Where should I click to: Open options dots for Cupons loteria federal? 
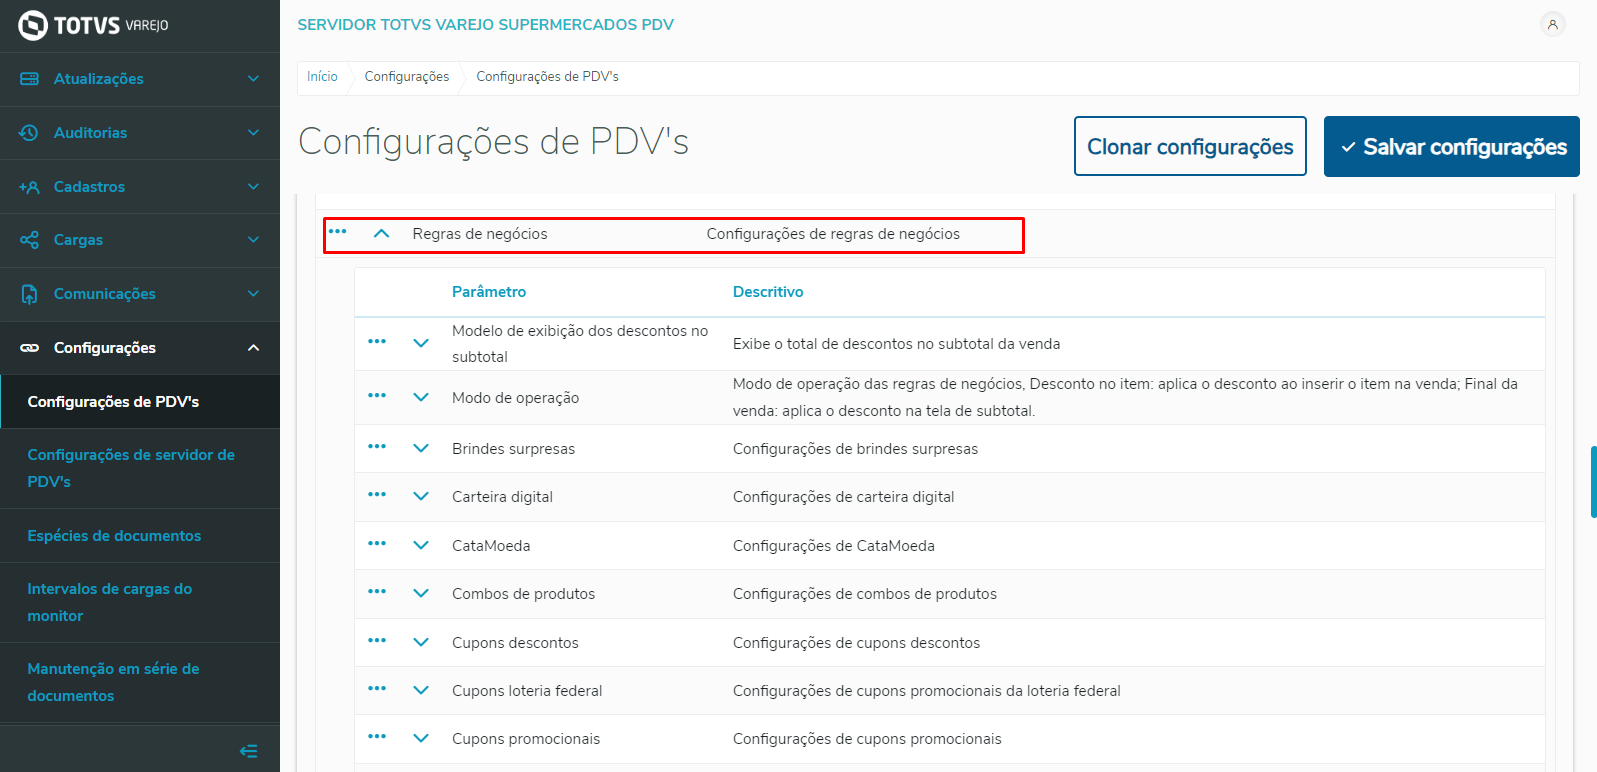tap(377, 688)
